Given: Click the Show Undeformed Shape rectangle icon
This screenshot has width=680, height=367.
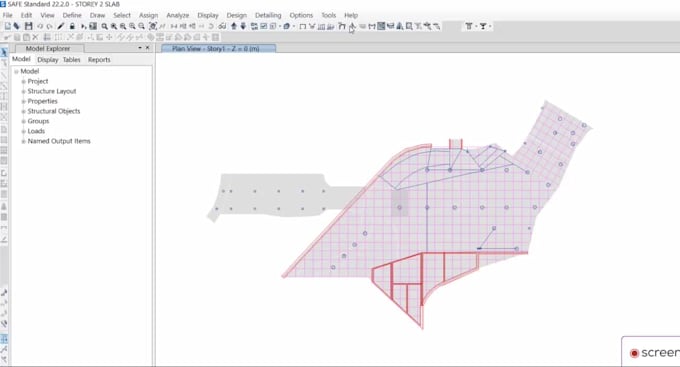Looking at the screenshot, I should tap(303, 26).
